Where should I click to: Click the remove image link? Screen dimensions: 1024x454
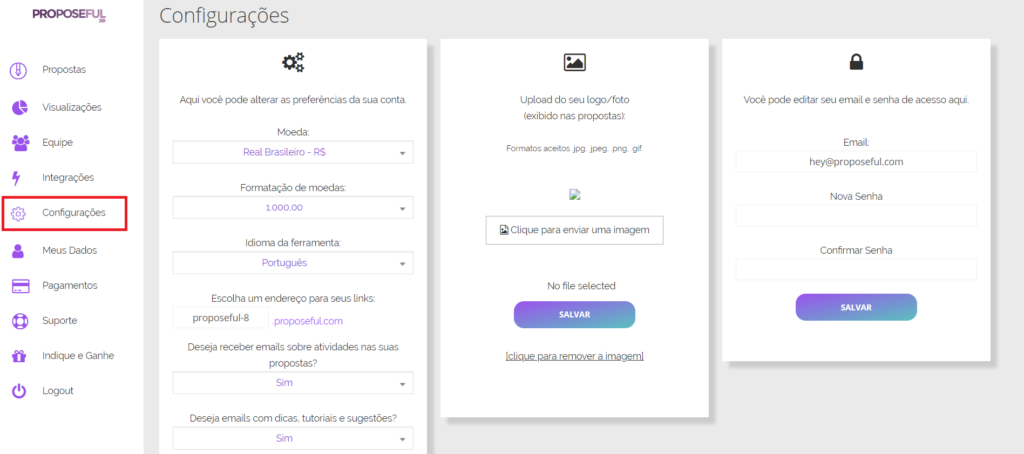pyautogui.click(x=574, y=356)
